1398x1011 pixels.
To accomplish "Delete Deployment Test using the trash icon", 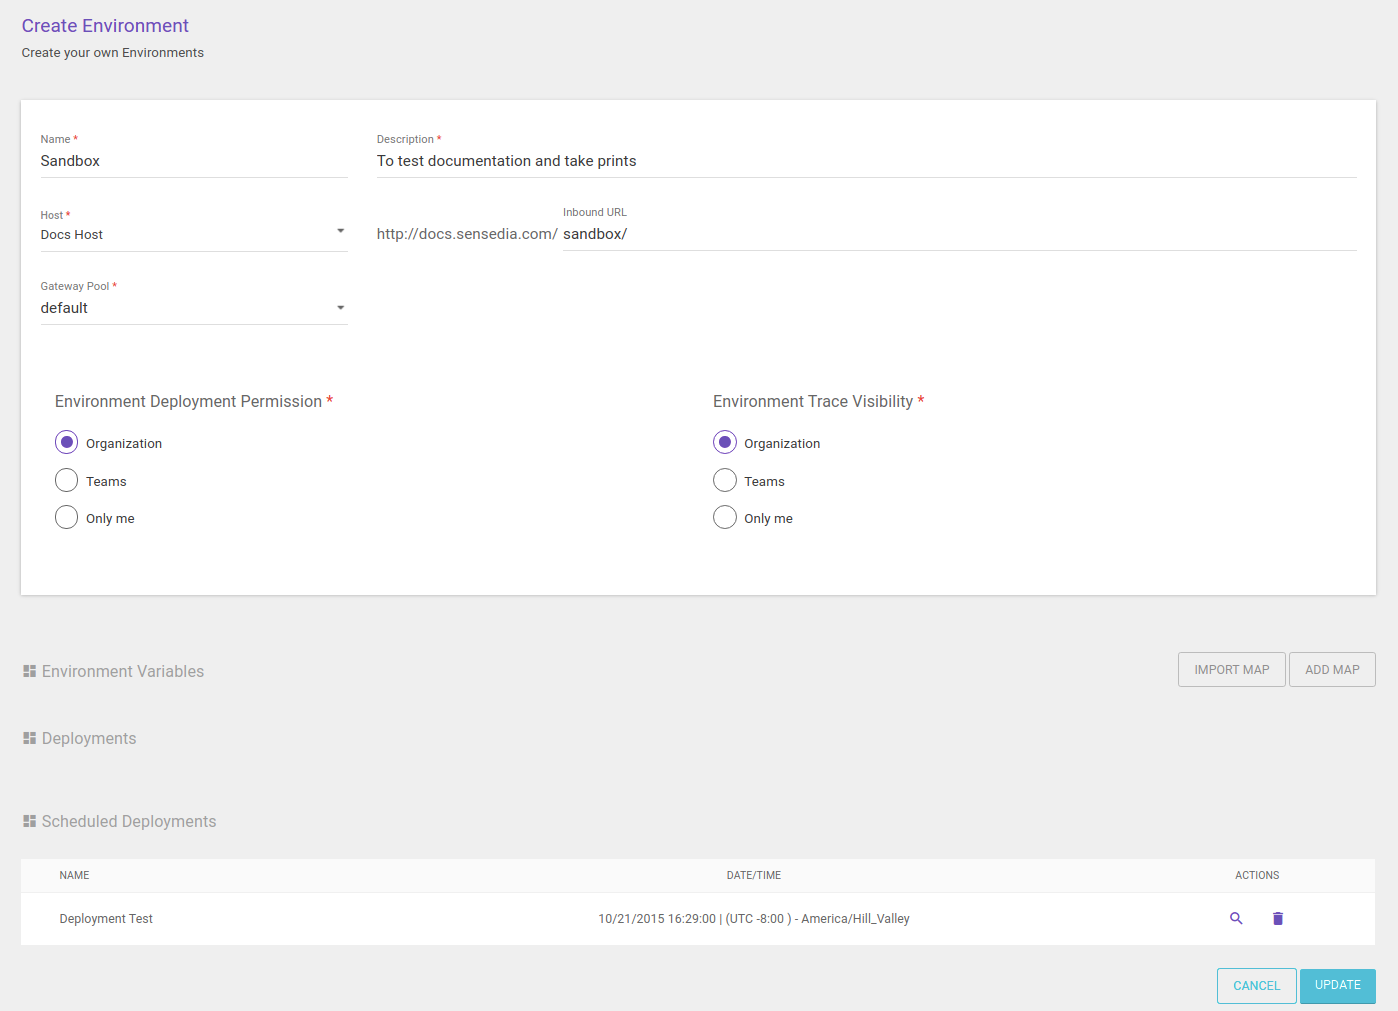I will (x=1277, y=918).
